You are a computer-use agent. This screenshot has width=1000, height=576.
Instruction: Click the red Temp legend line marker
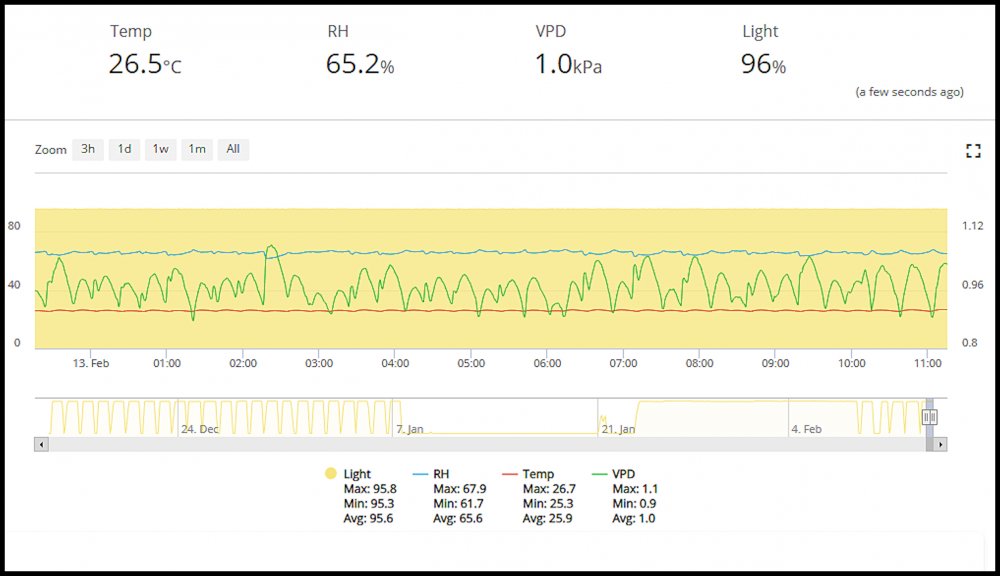[x=509, y=474]
